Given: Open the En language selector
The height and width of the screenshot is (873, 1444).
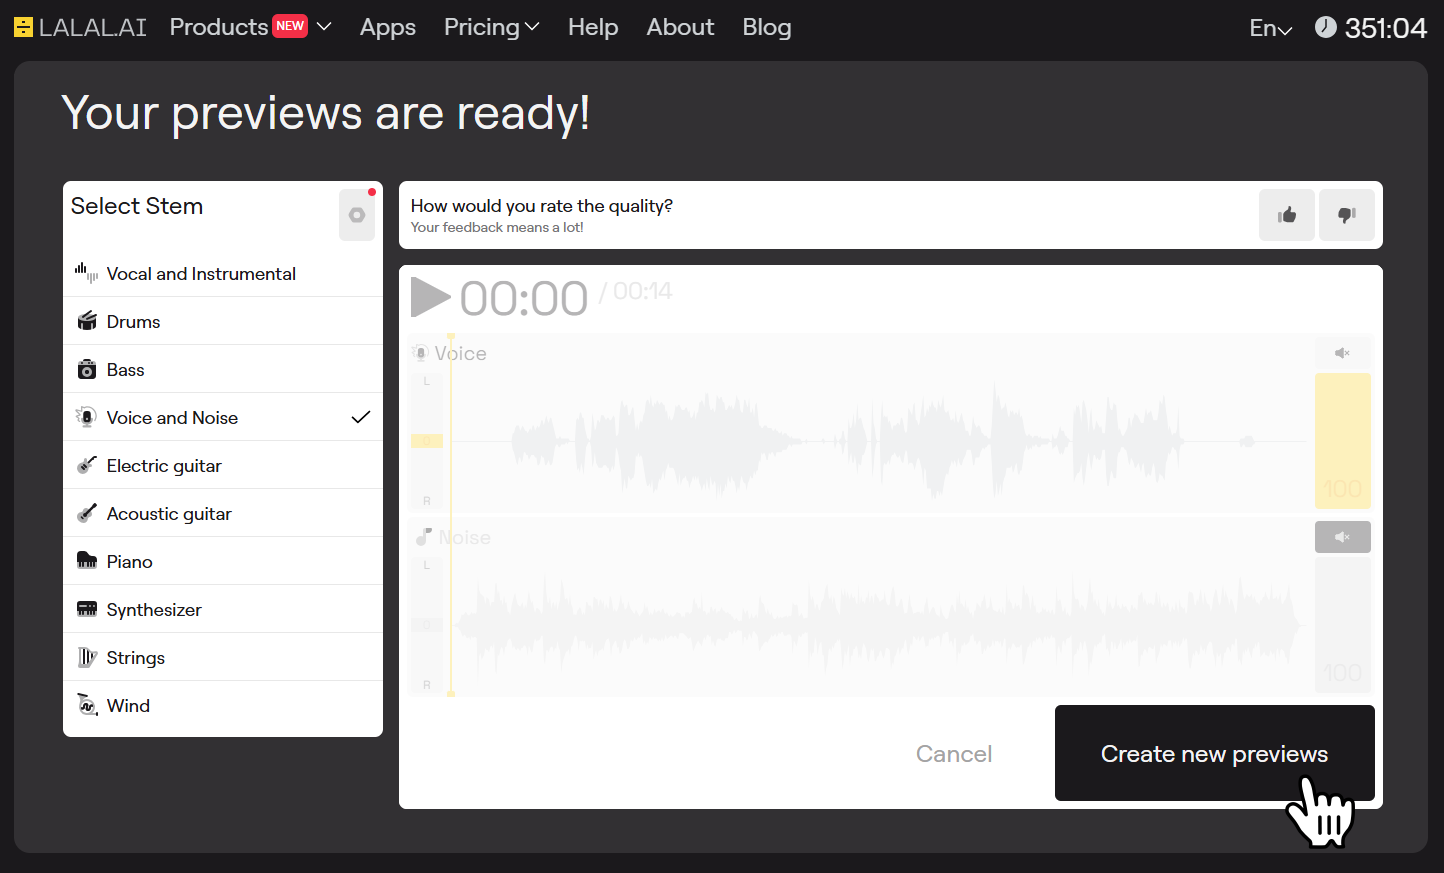Looking at the screenshot, I should coord(1270,28).
